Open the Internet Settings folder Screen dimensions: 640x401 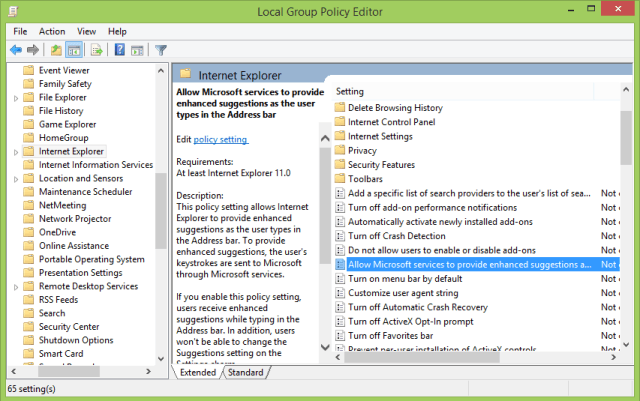click(380, 136)
